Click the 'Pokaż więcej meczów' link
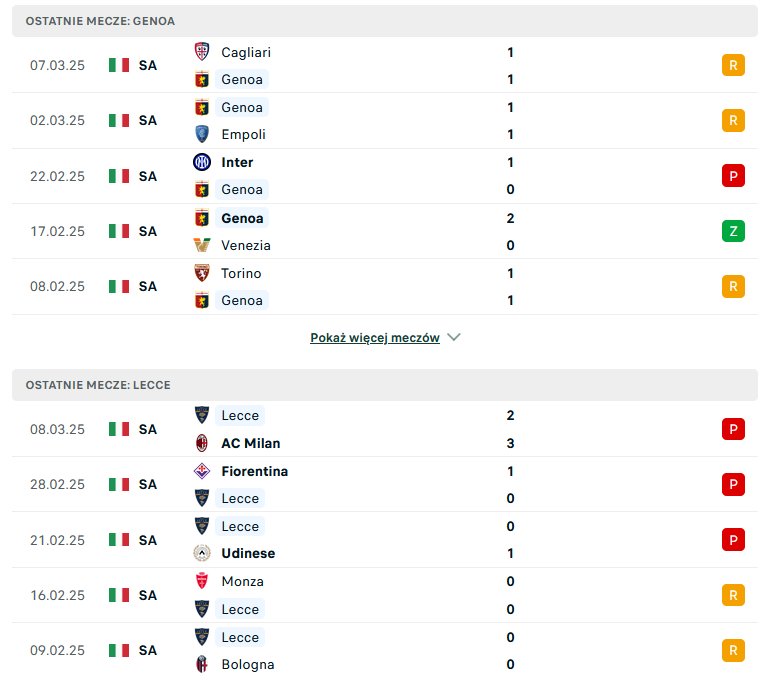 [x=375, y=338]
